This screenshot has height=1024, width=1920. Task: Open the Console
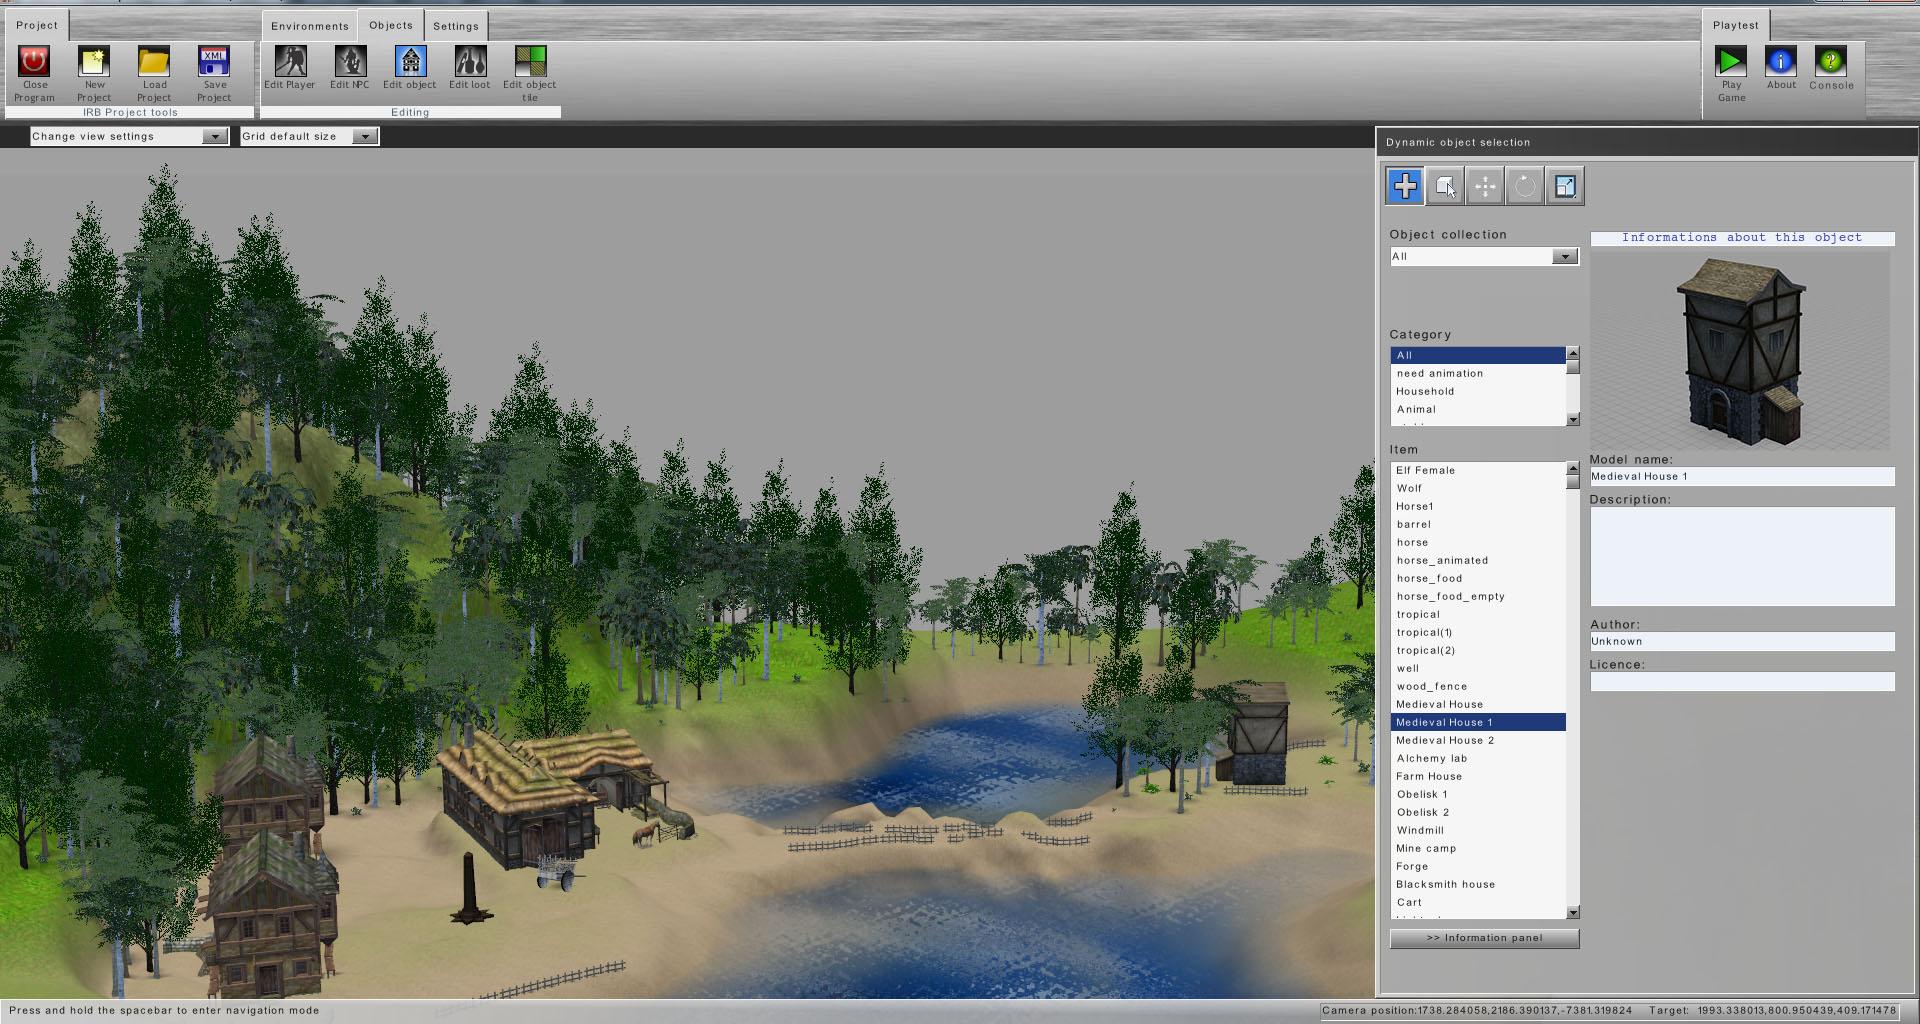(x=1830, y=62)
